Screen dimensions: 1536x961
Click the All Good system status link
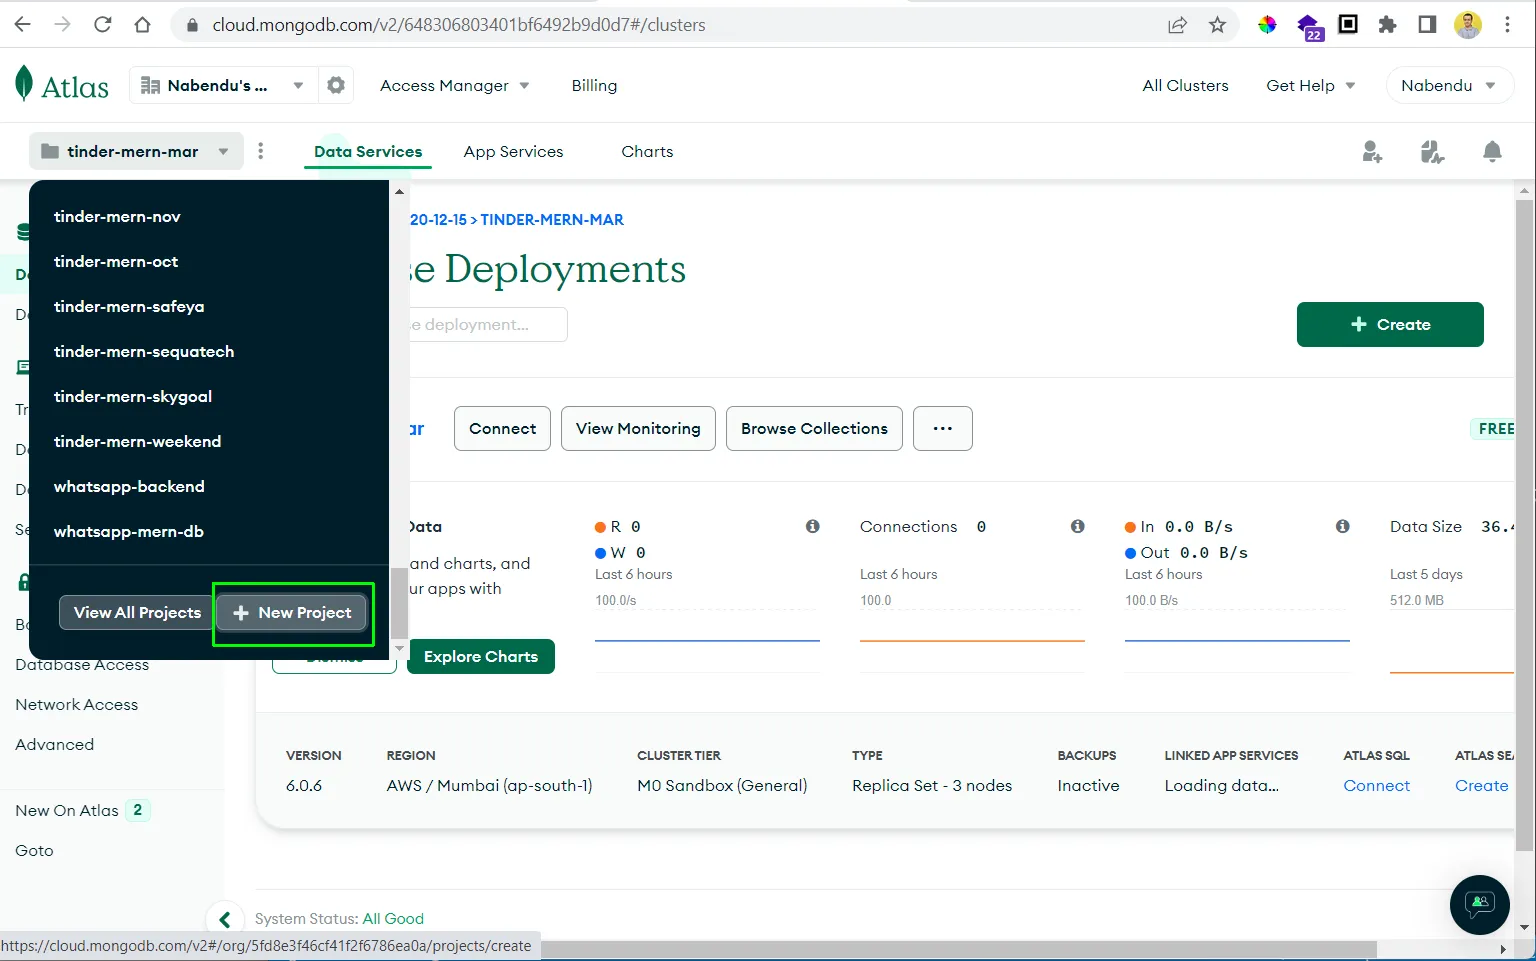pyautogui.click(x=393, y=918)
